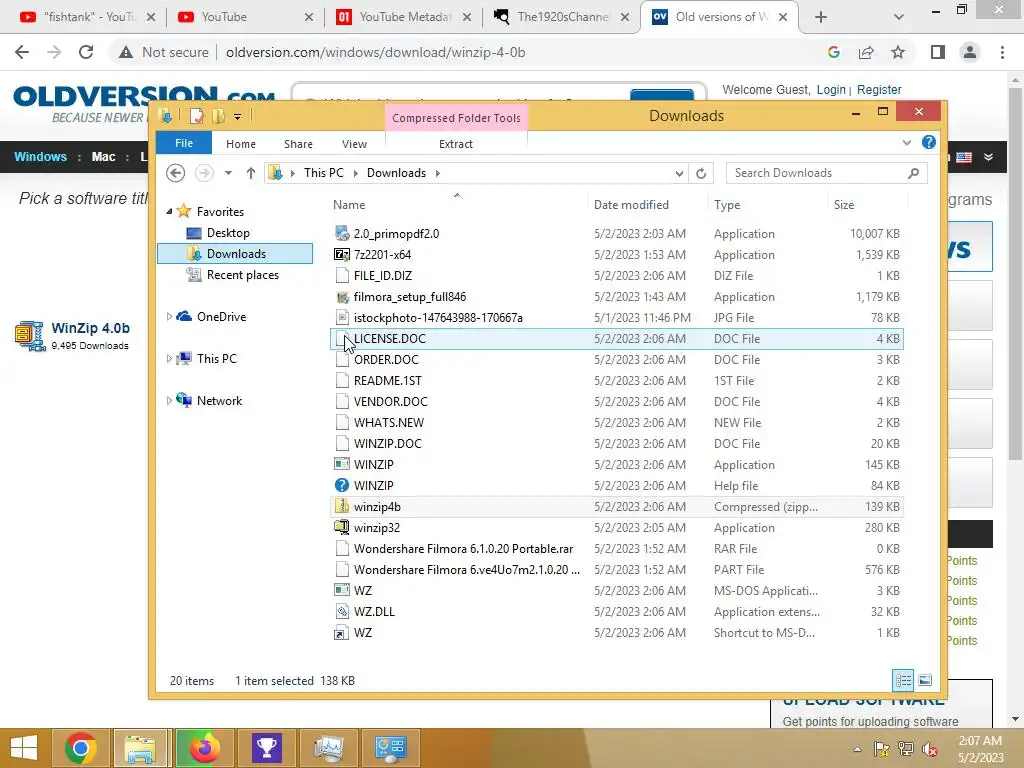1024x768 pixels.
Task: Reload the Chrome page
Action: pyautogui.click(x=86, y=52)
